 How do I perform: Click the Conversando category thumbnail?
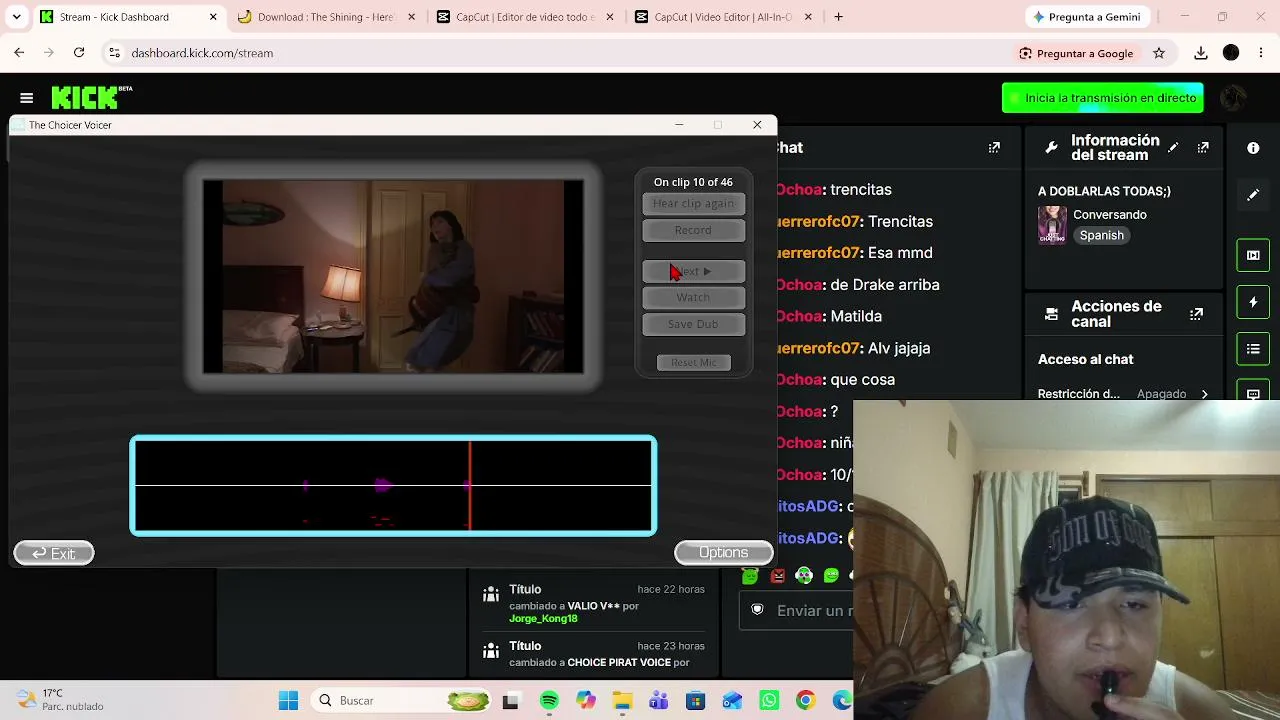(x=1052, y=225)
